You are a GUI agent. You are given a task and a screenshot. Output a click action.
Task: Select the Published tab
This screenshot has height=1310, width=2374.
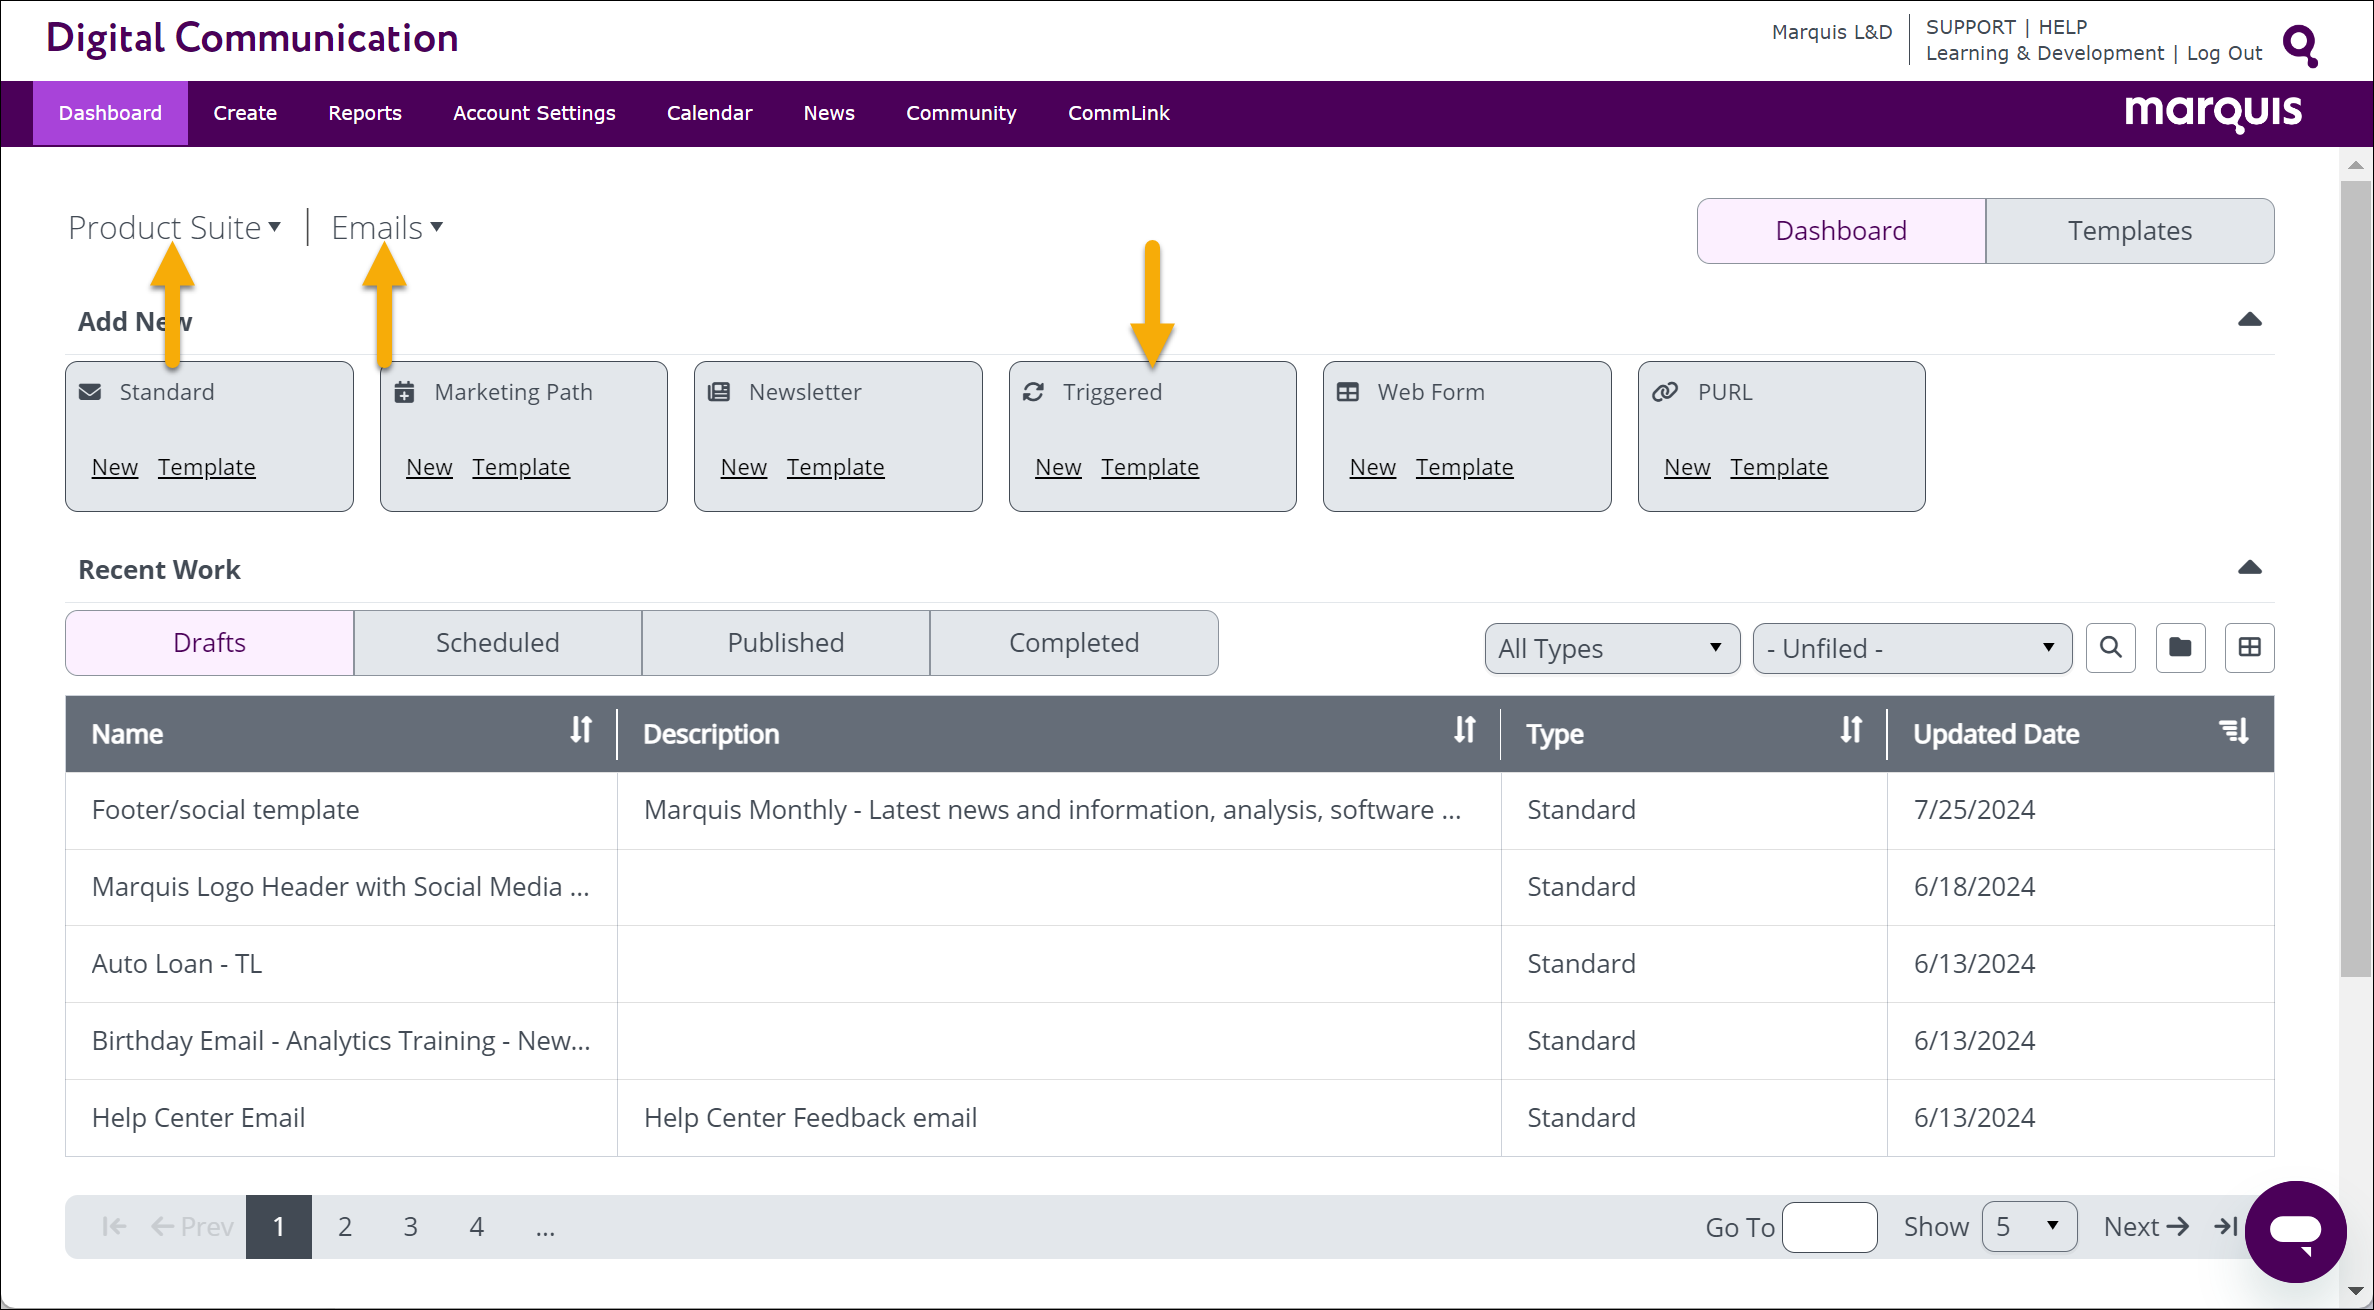click(785, 643)
